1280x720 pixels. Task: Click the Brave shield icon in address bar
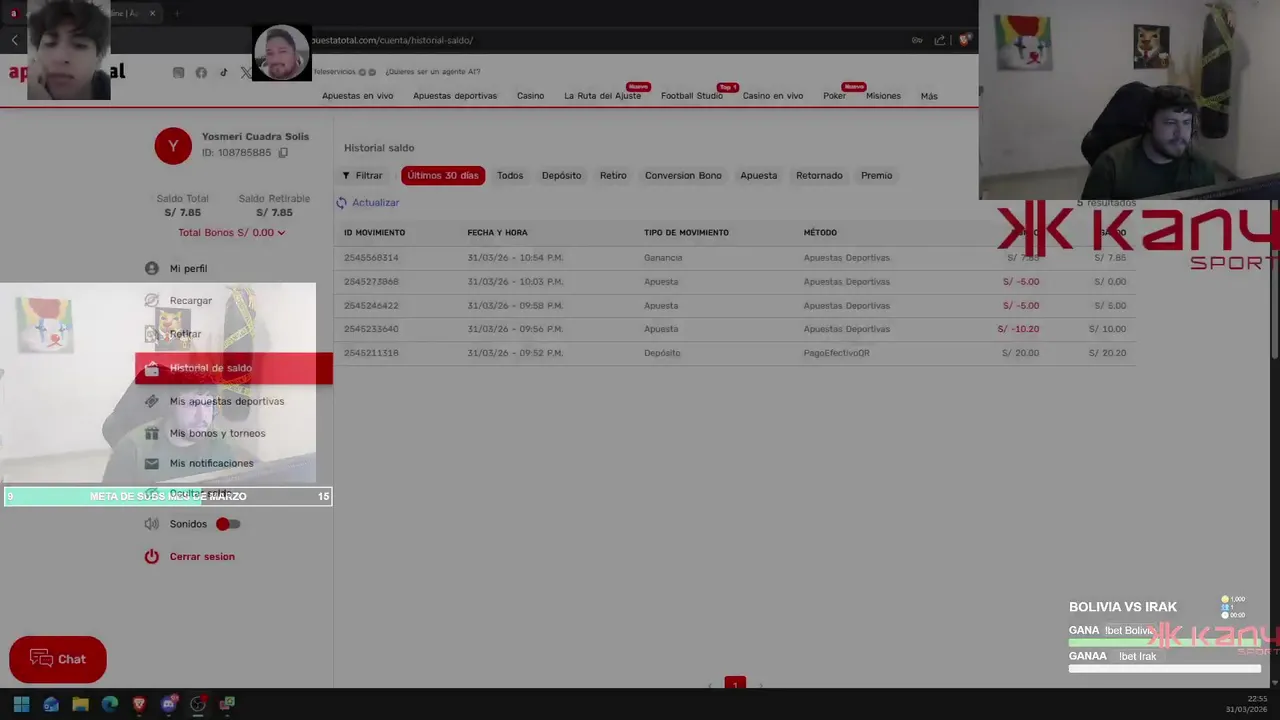(964, 40)
